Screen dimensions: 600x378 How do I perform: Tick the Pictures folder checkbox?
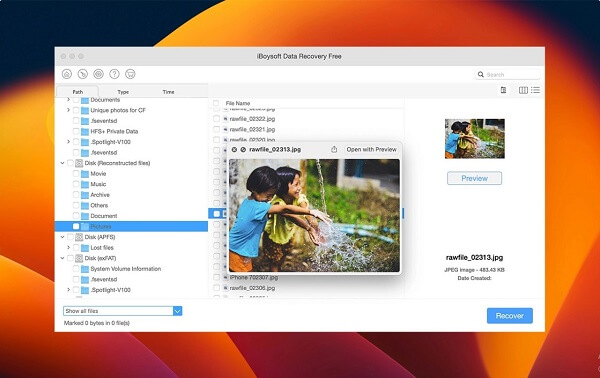point(76,226)
